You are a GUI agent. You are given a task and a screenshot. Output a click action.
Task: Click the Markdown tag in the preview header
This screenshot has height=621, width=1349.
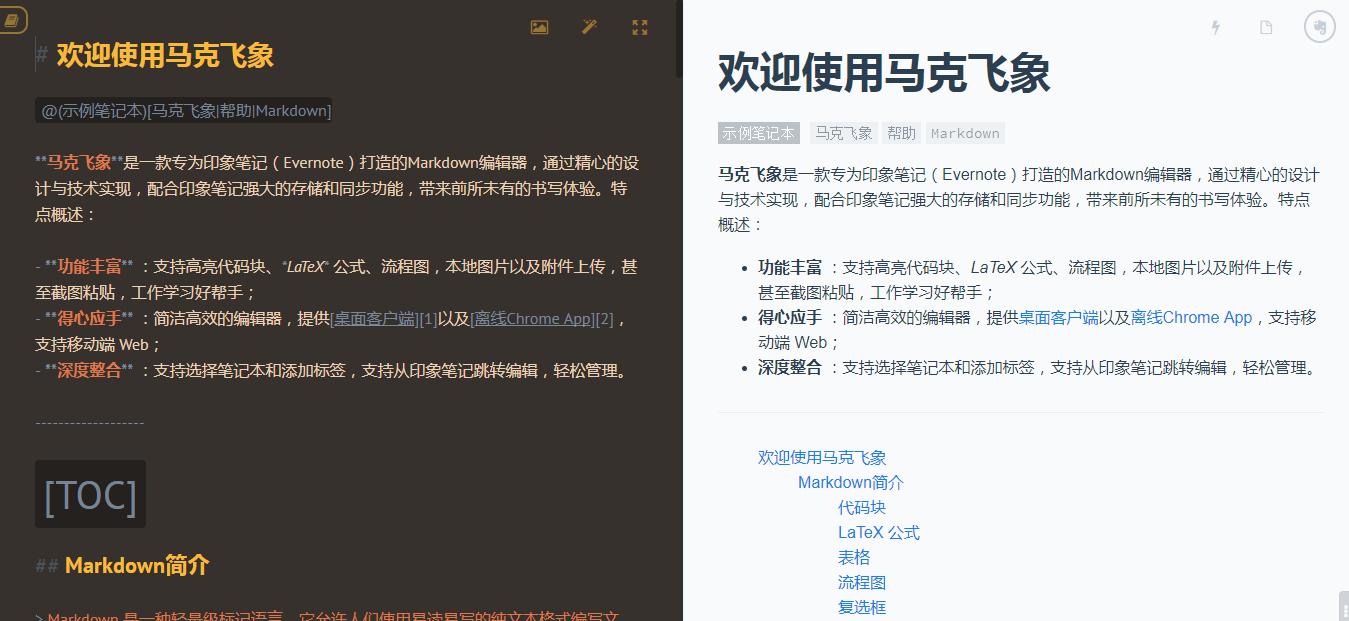[x=964, y=132]
